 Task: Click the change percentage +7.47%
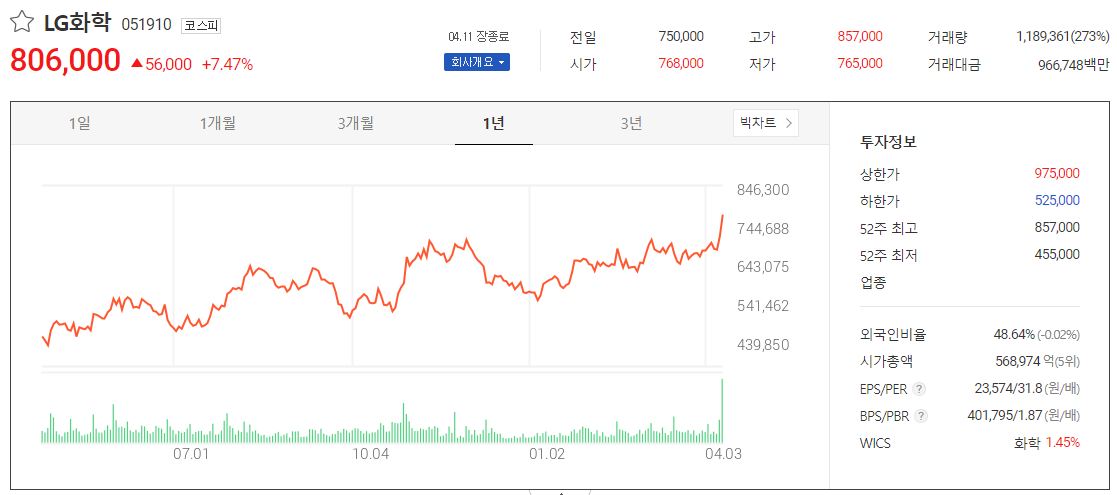point(227,65)
